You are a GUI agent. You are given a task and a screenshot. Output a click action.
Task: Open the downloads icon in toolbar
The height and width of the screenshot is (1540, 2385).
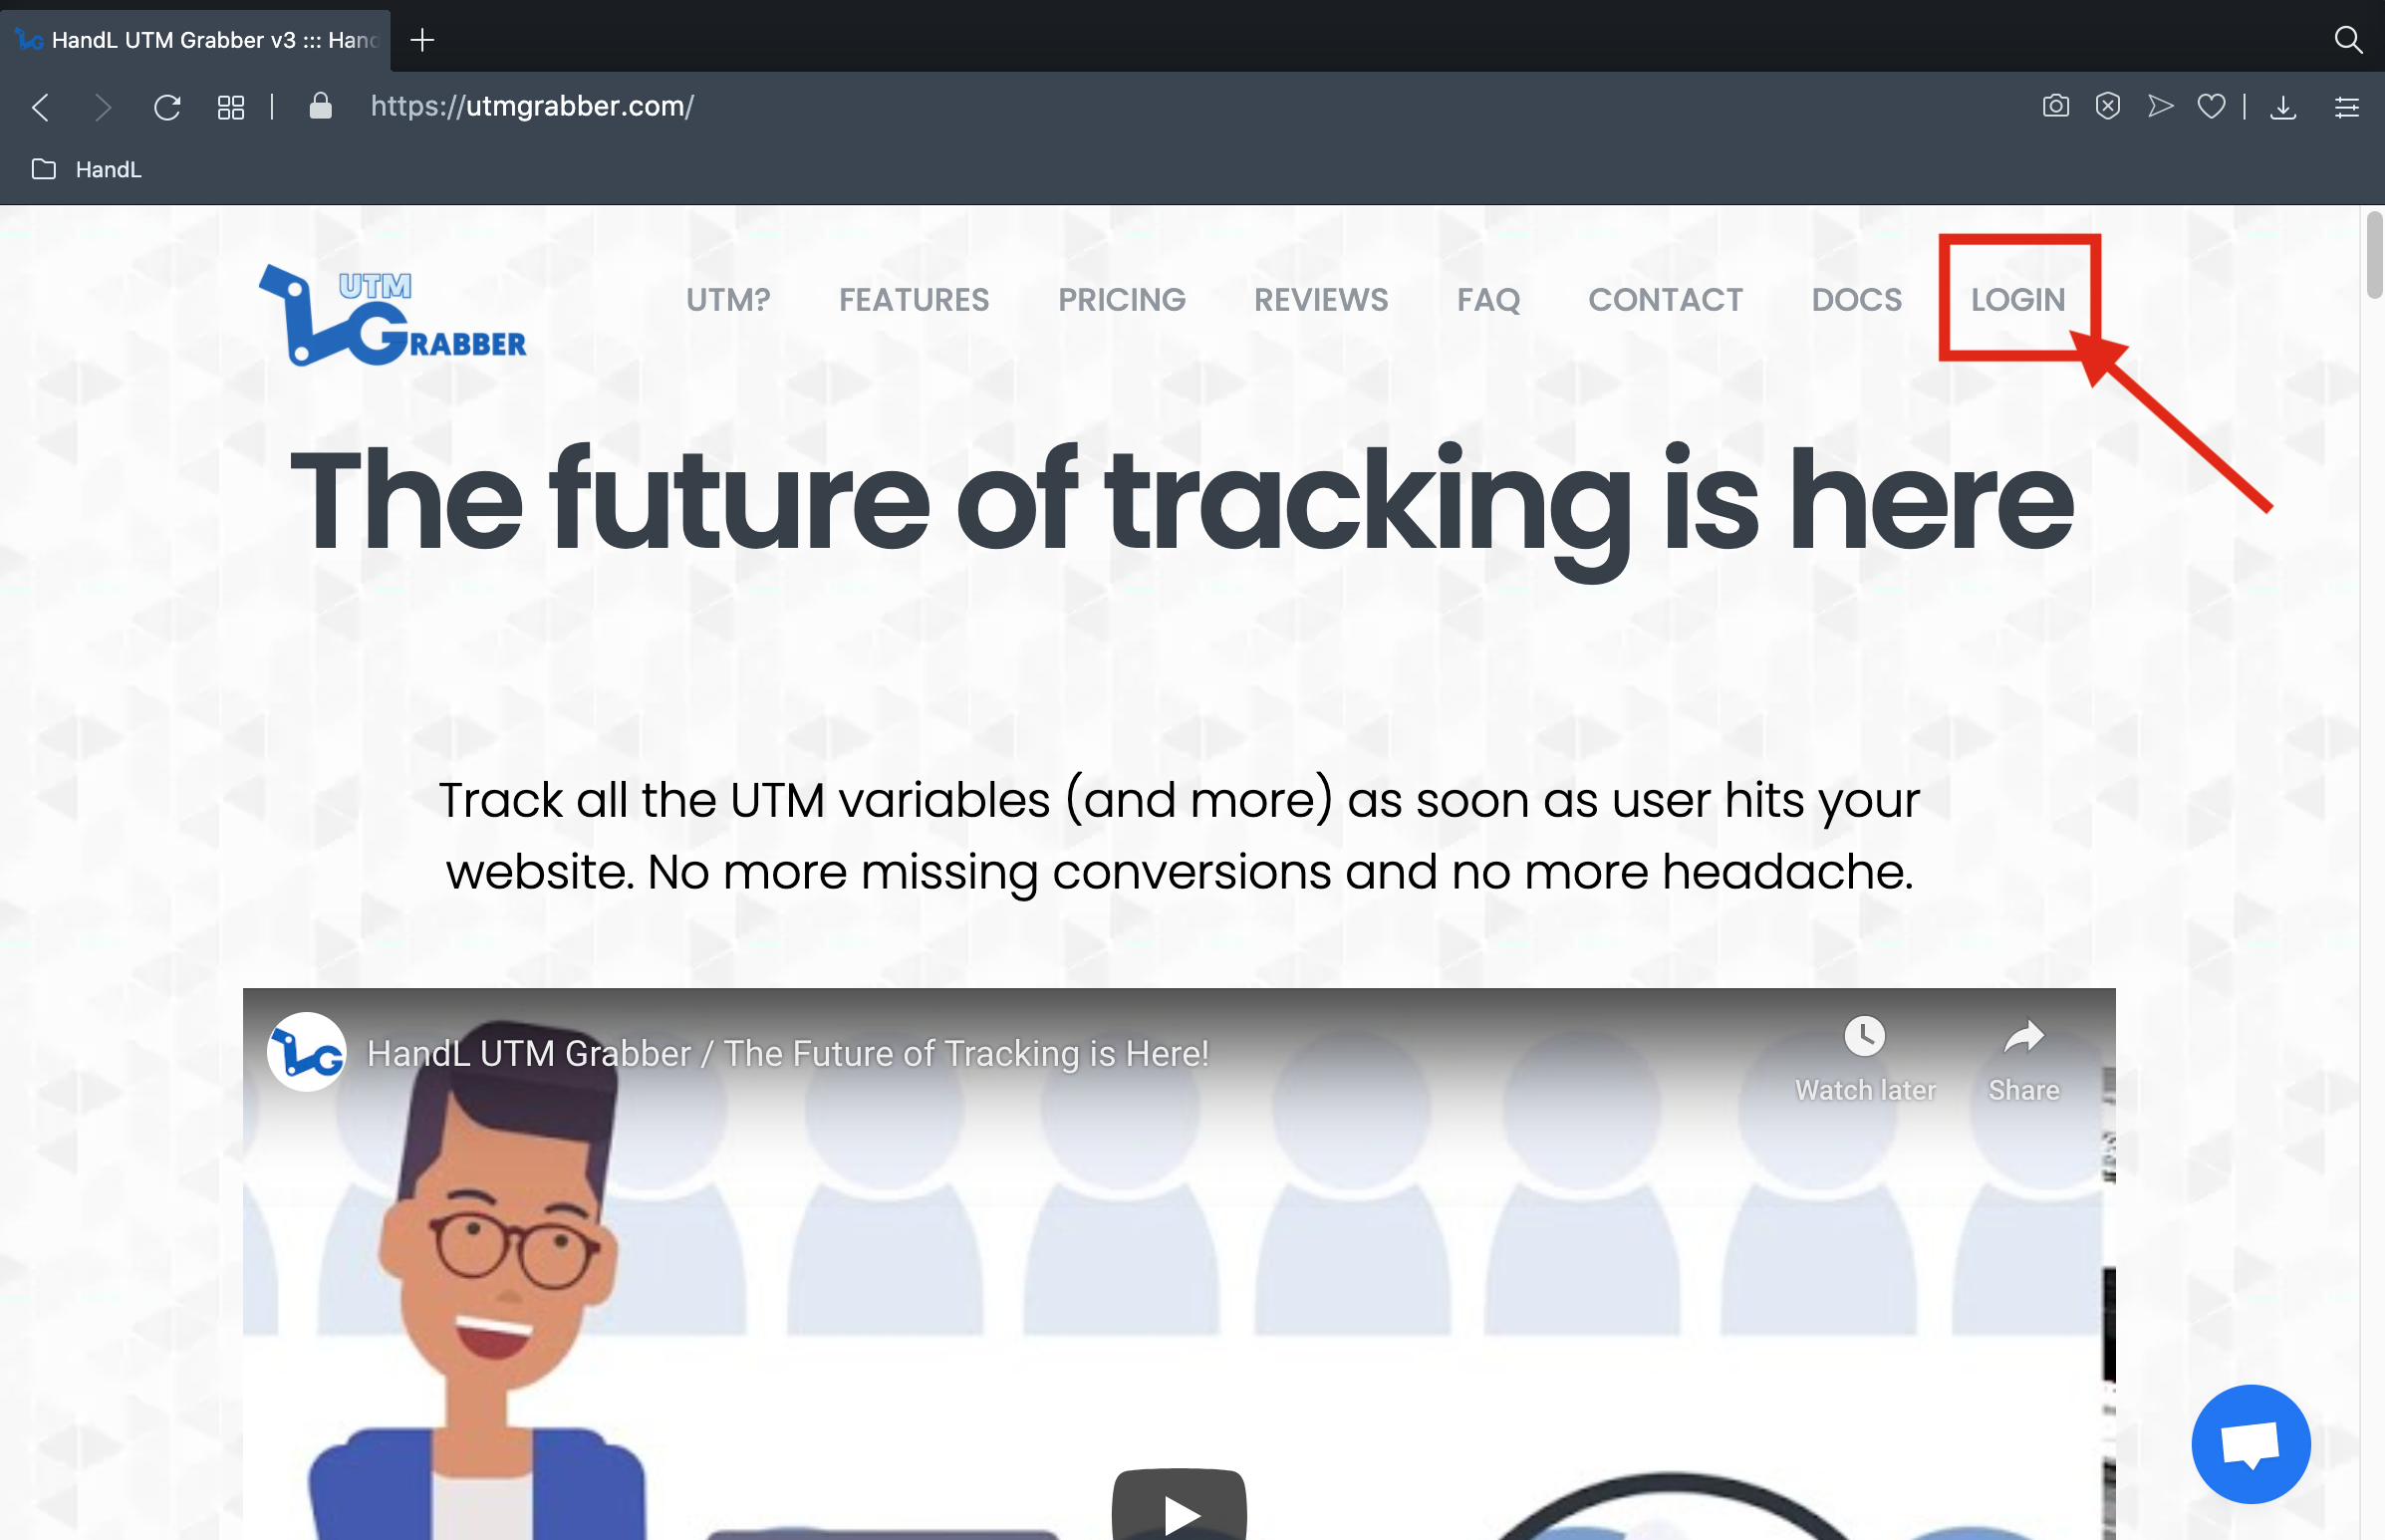pos(2282,107)
